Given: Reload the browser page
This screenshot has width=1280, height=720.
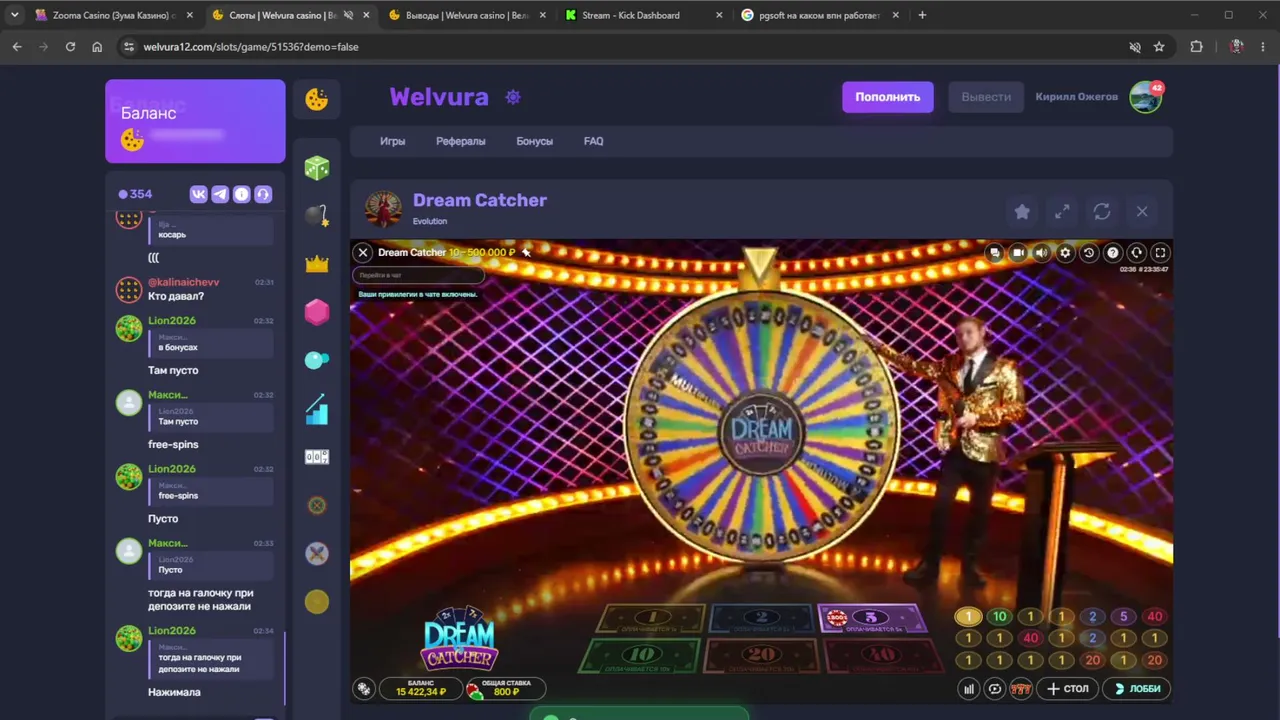Looking at the screenshot, I should [70, 47].
